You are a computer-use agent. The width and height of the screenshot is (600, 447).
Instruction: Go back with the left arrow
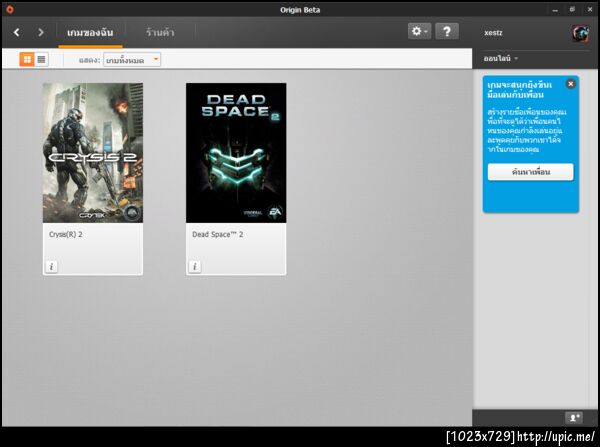point(16,32)
